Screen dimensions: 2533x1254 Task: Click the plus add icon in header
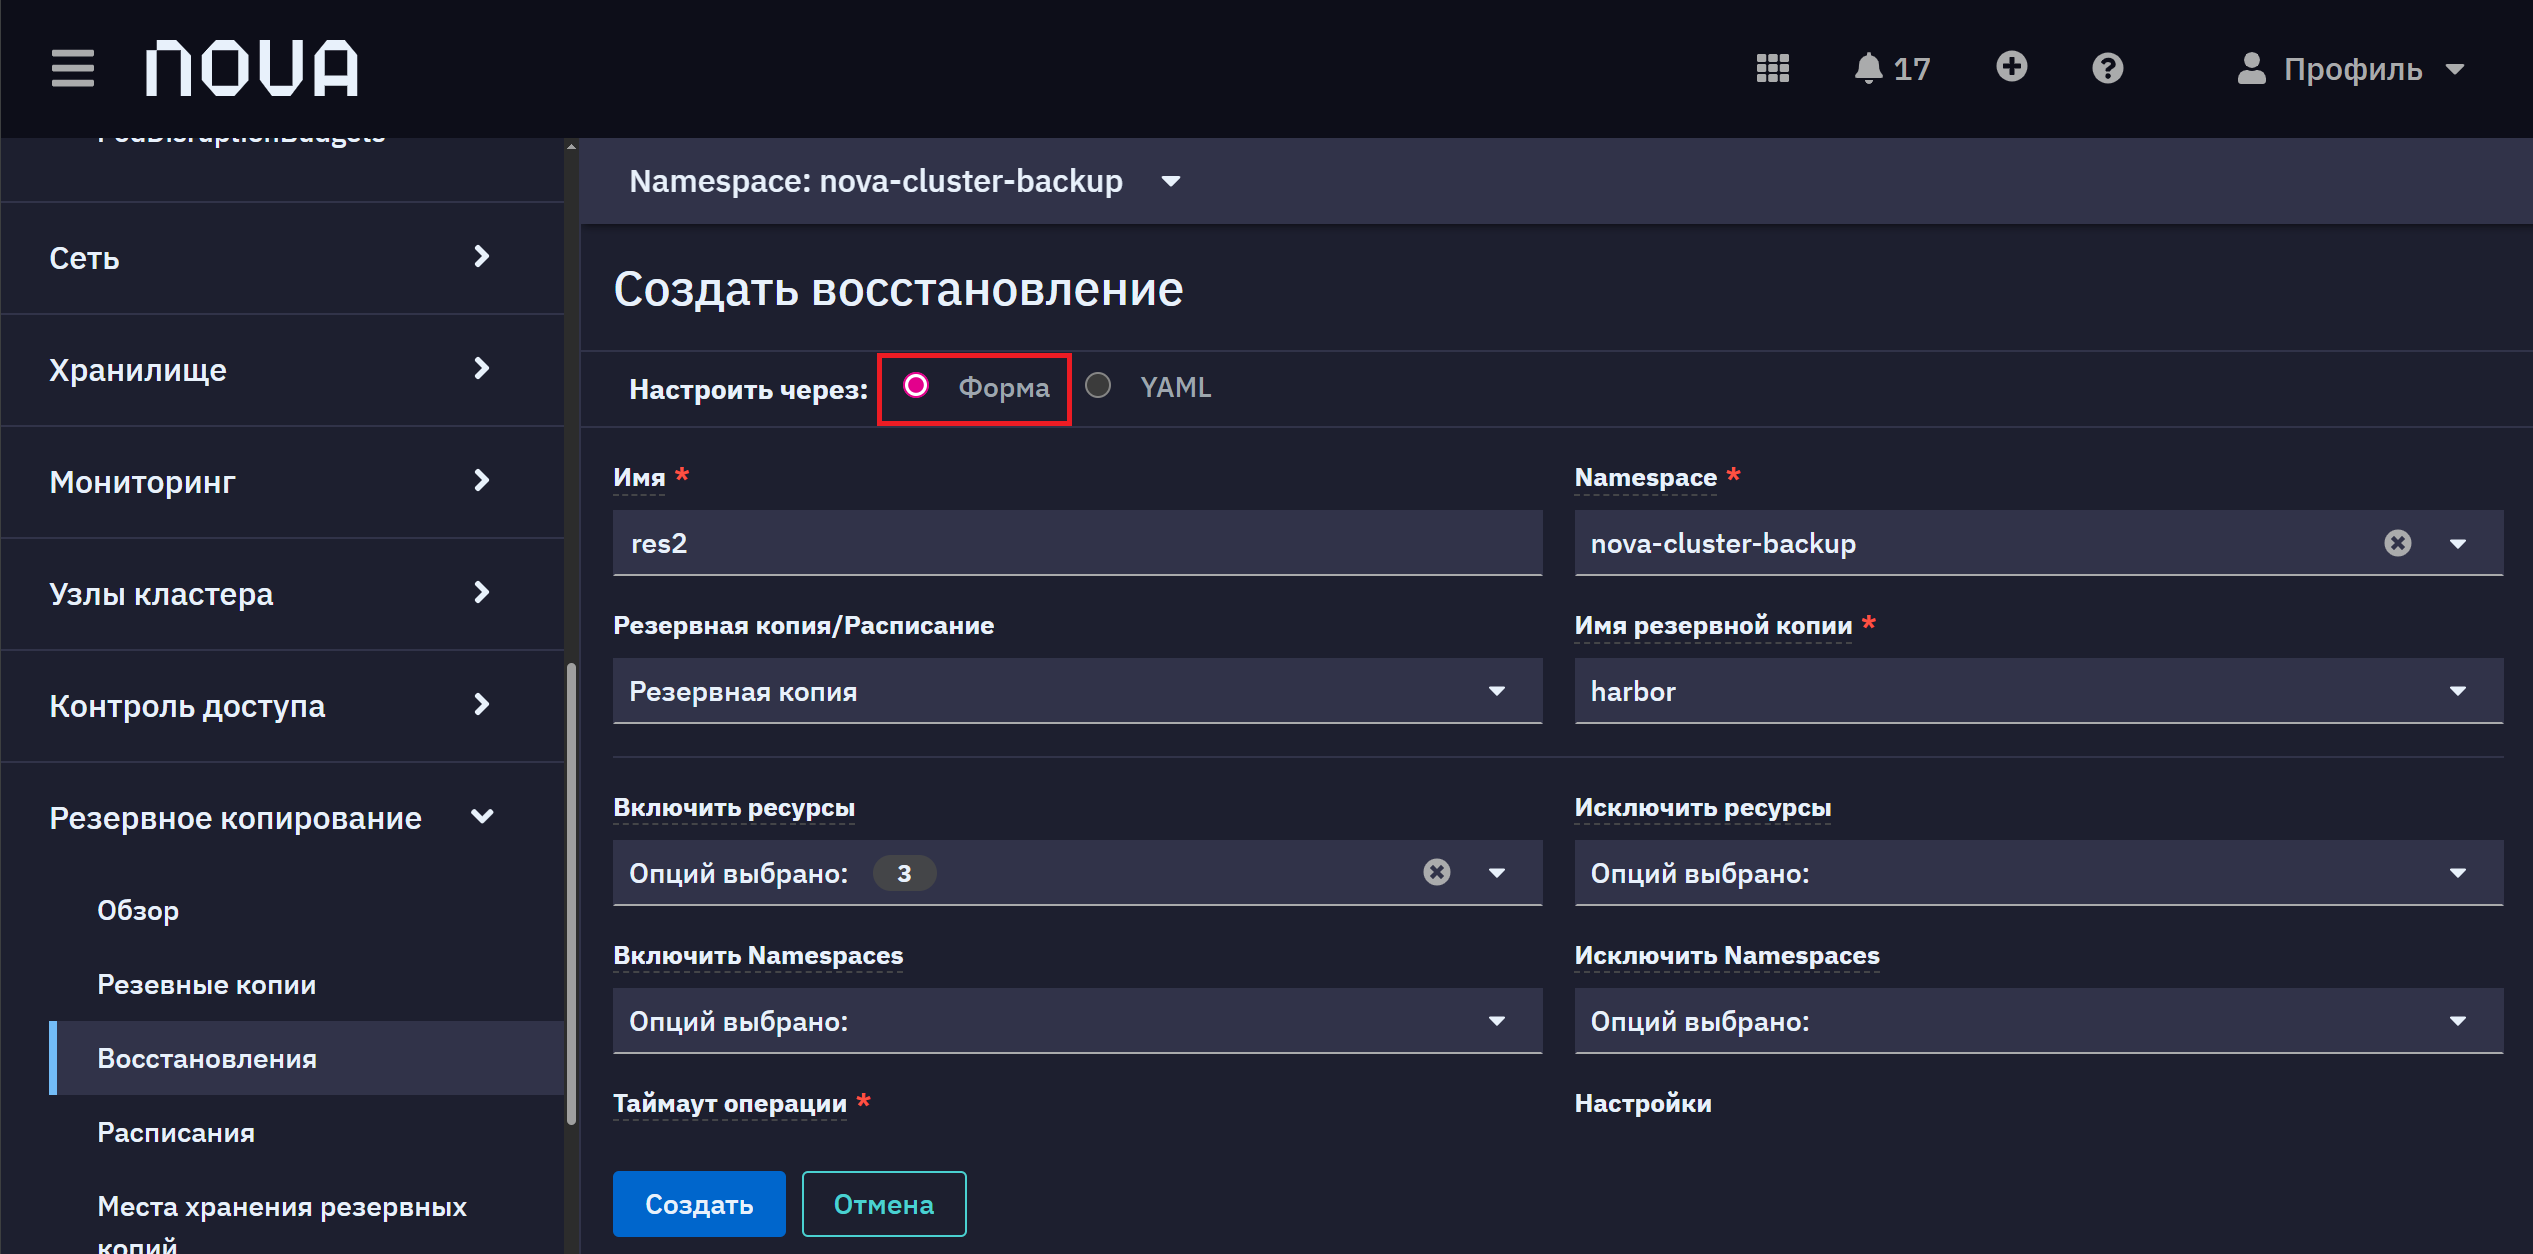pos(2011,67)
